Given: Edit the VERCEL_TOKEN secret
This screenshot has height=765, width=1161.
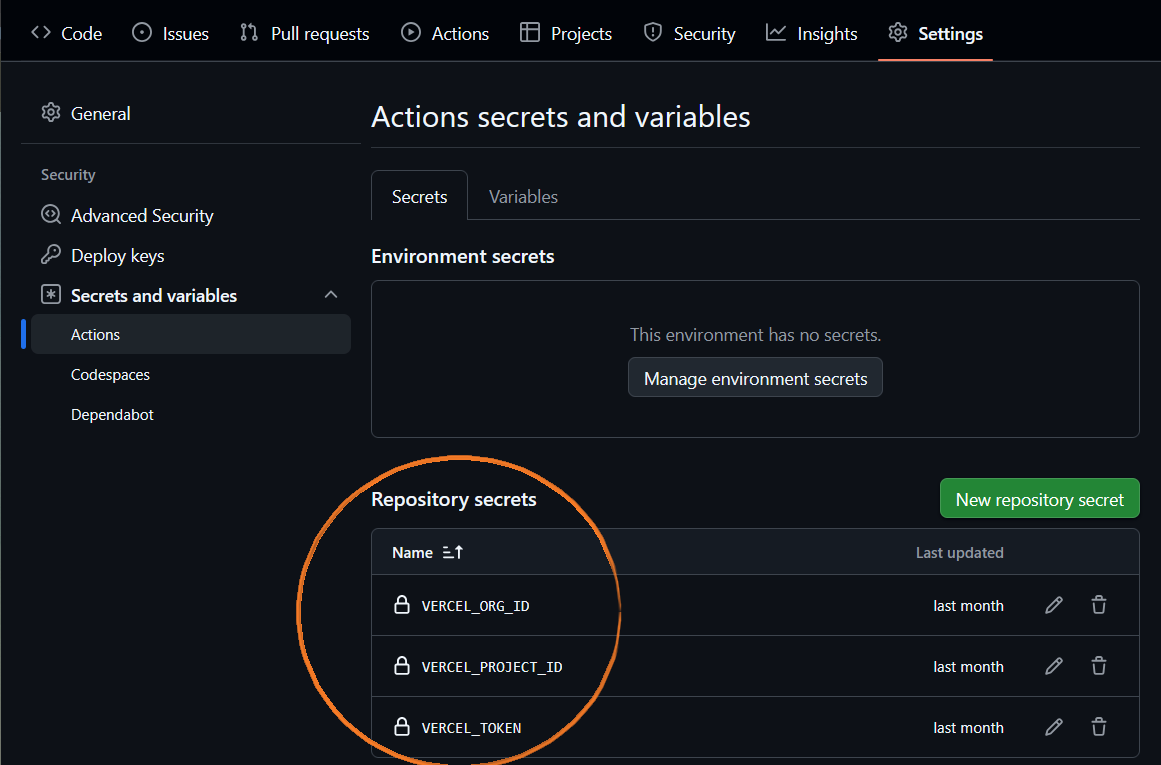Looking at the screenshot, I should (x=1054, y=726).
